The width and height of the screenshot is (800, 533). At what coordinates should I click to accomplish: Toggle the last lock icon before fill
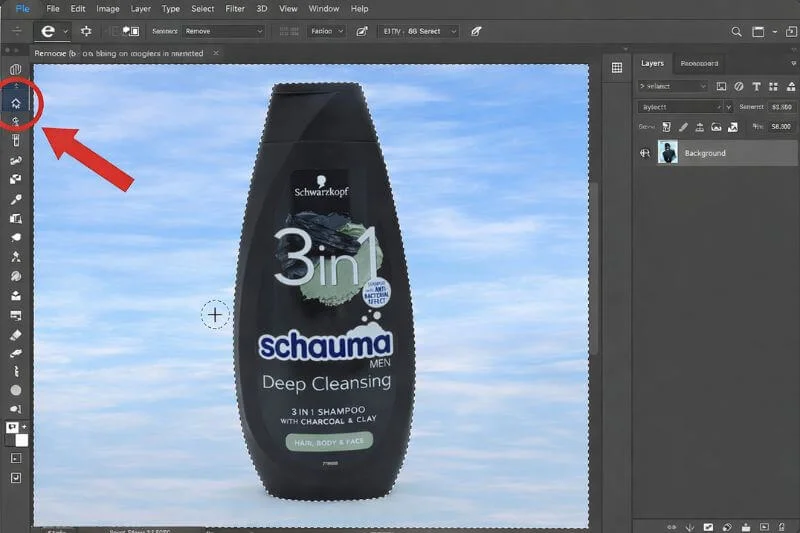[733, 127]
